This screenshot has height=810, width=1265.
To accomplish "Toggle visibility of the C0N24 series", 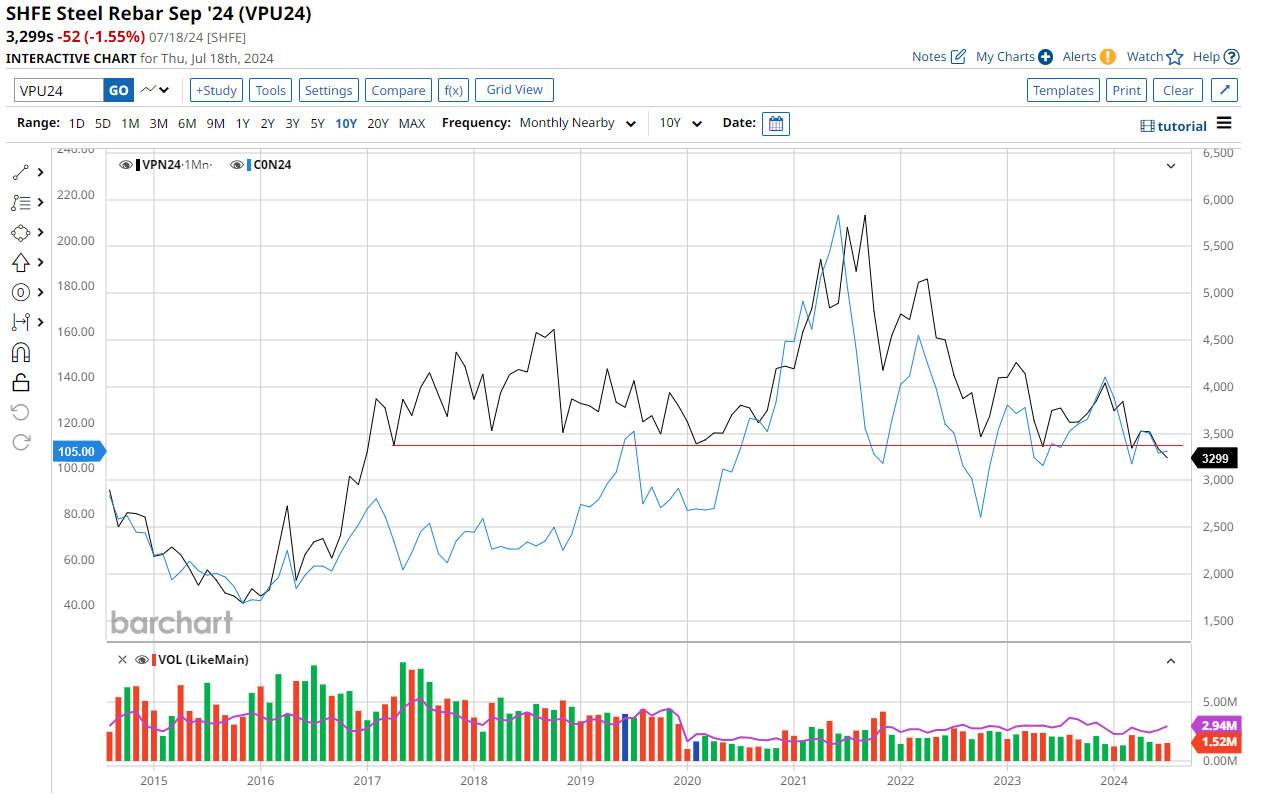I will click(237, 165).
